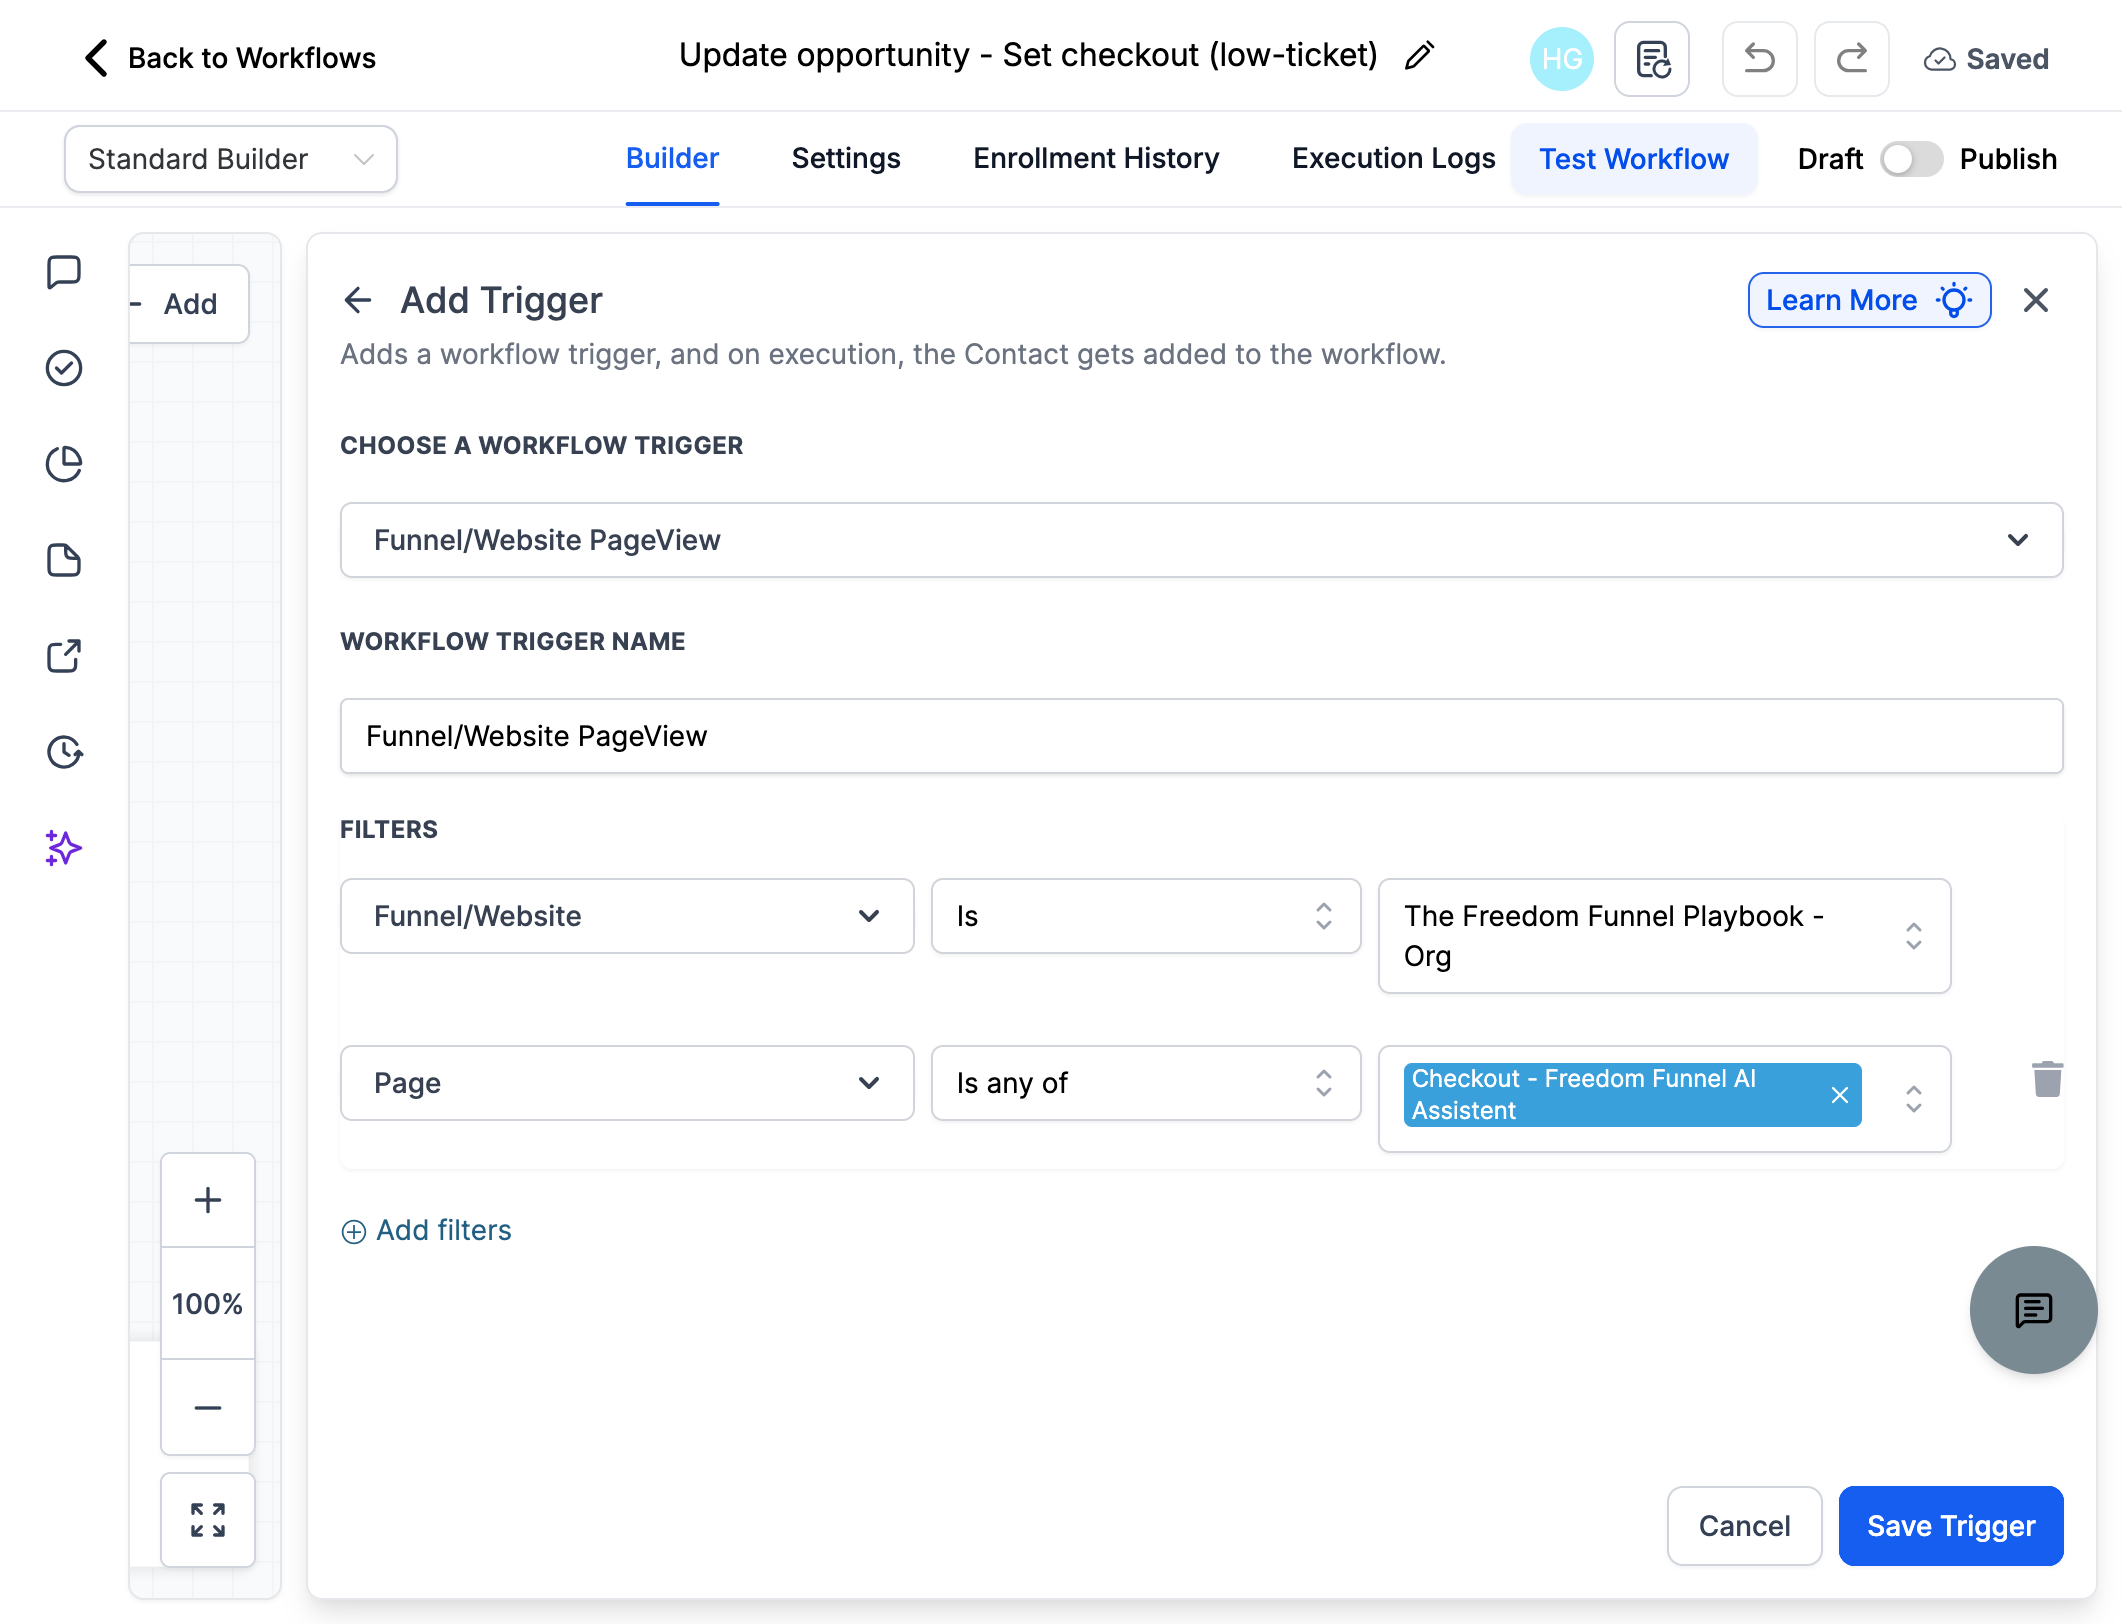Delete the Page filter with trash icon
The image size is (2122, 1624).
pos(2047,1079)
